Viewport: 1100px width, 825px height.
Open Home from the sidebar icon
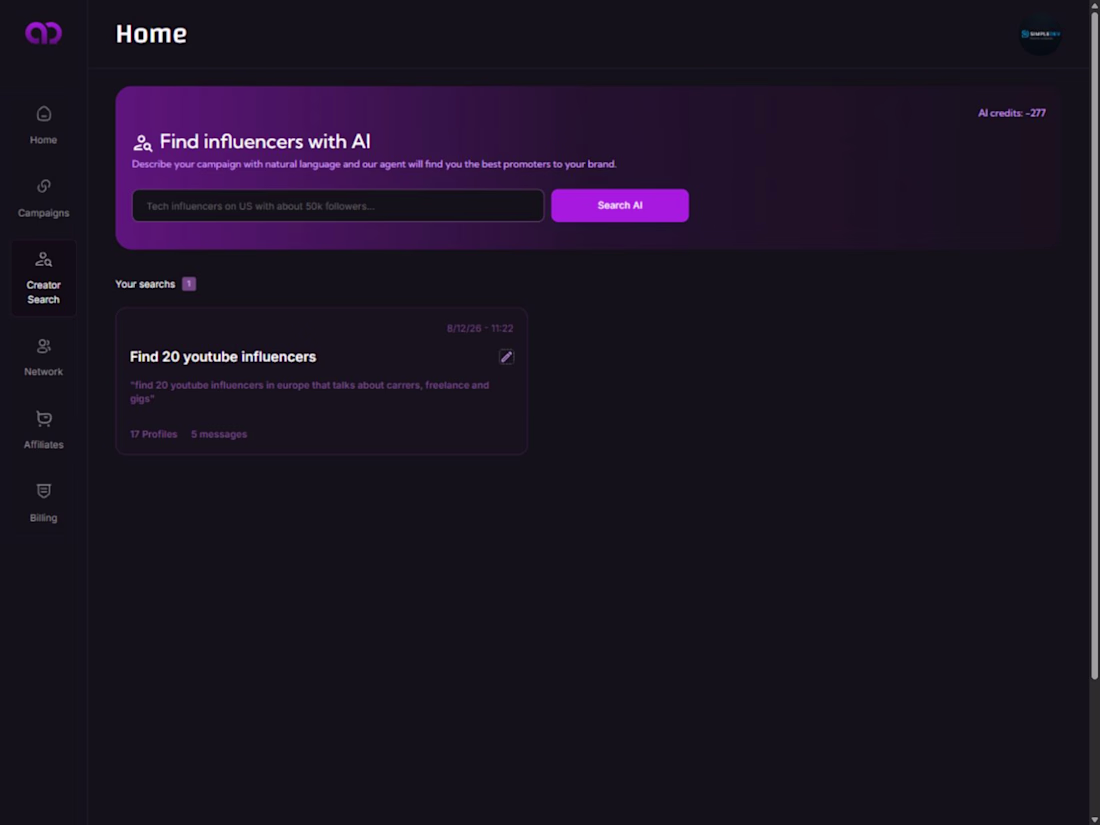[43, 114]
